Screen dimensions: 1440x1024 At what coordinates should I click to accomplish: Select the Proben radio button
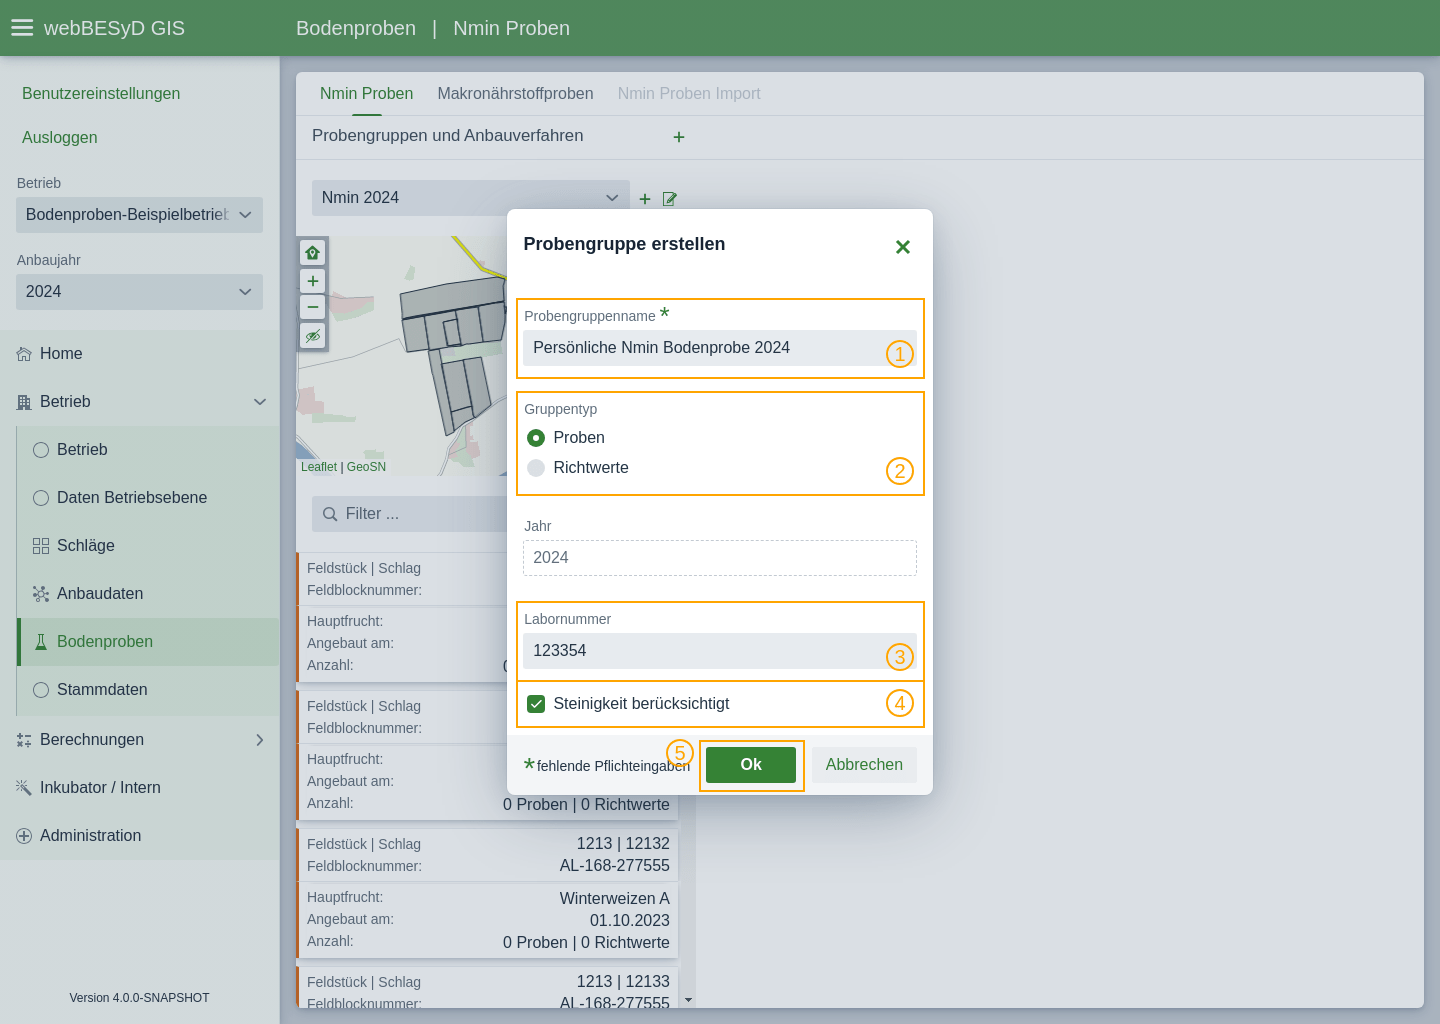click(x=536, y=438)
